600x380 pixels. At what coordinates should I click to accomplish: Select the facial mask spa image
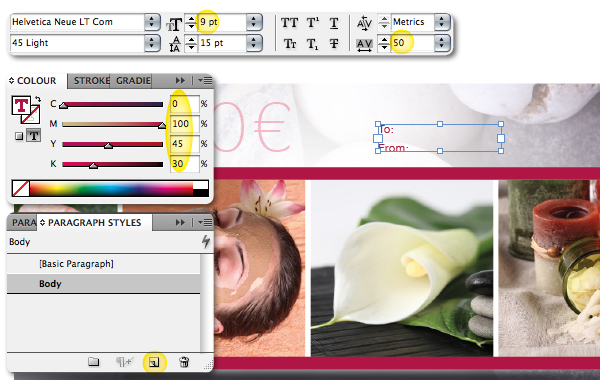pyautogui.click(x=259, y=269)
